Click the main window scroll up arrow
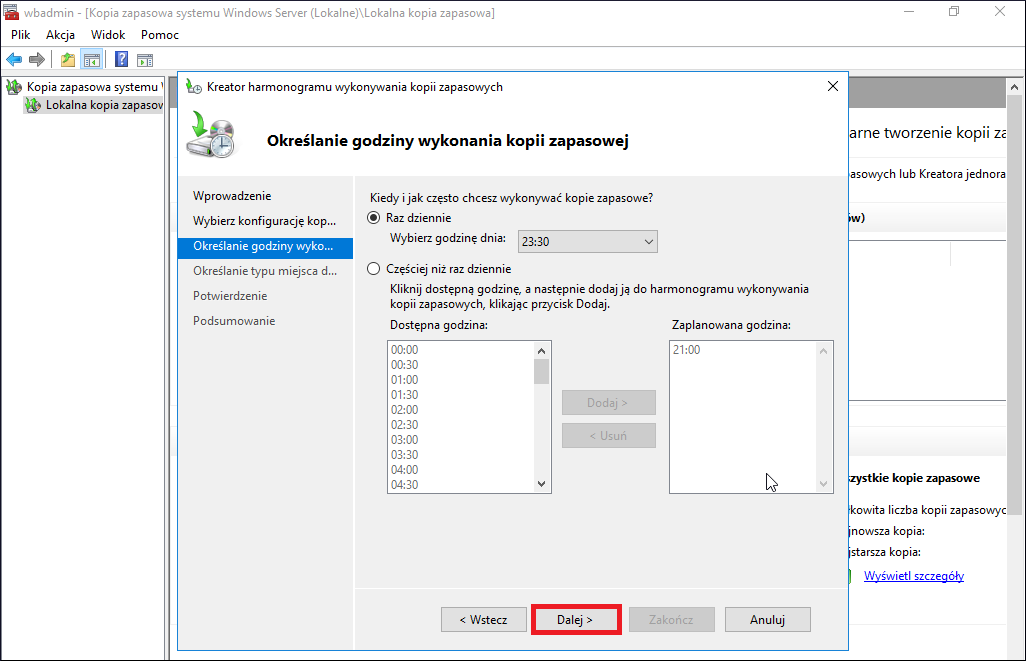The height and width of the screenshot is (661, 1026). coord(1014,86)
